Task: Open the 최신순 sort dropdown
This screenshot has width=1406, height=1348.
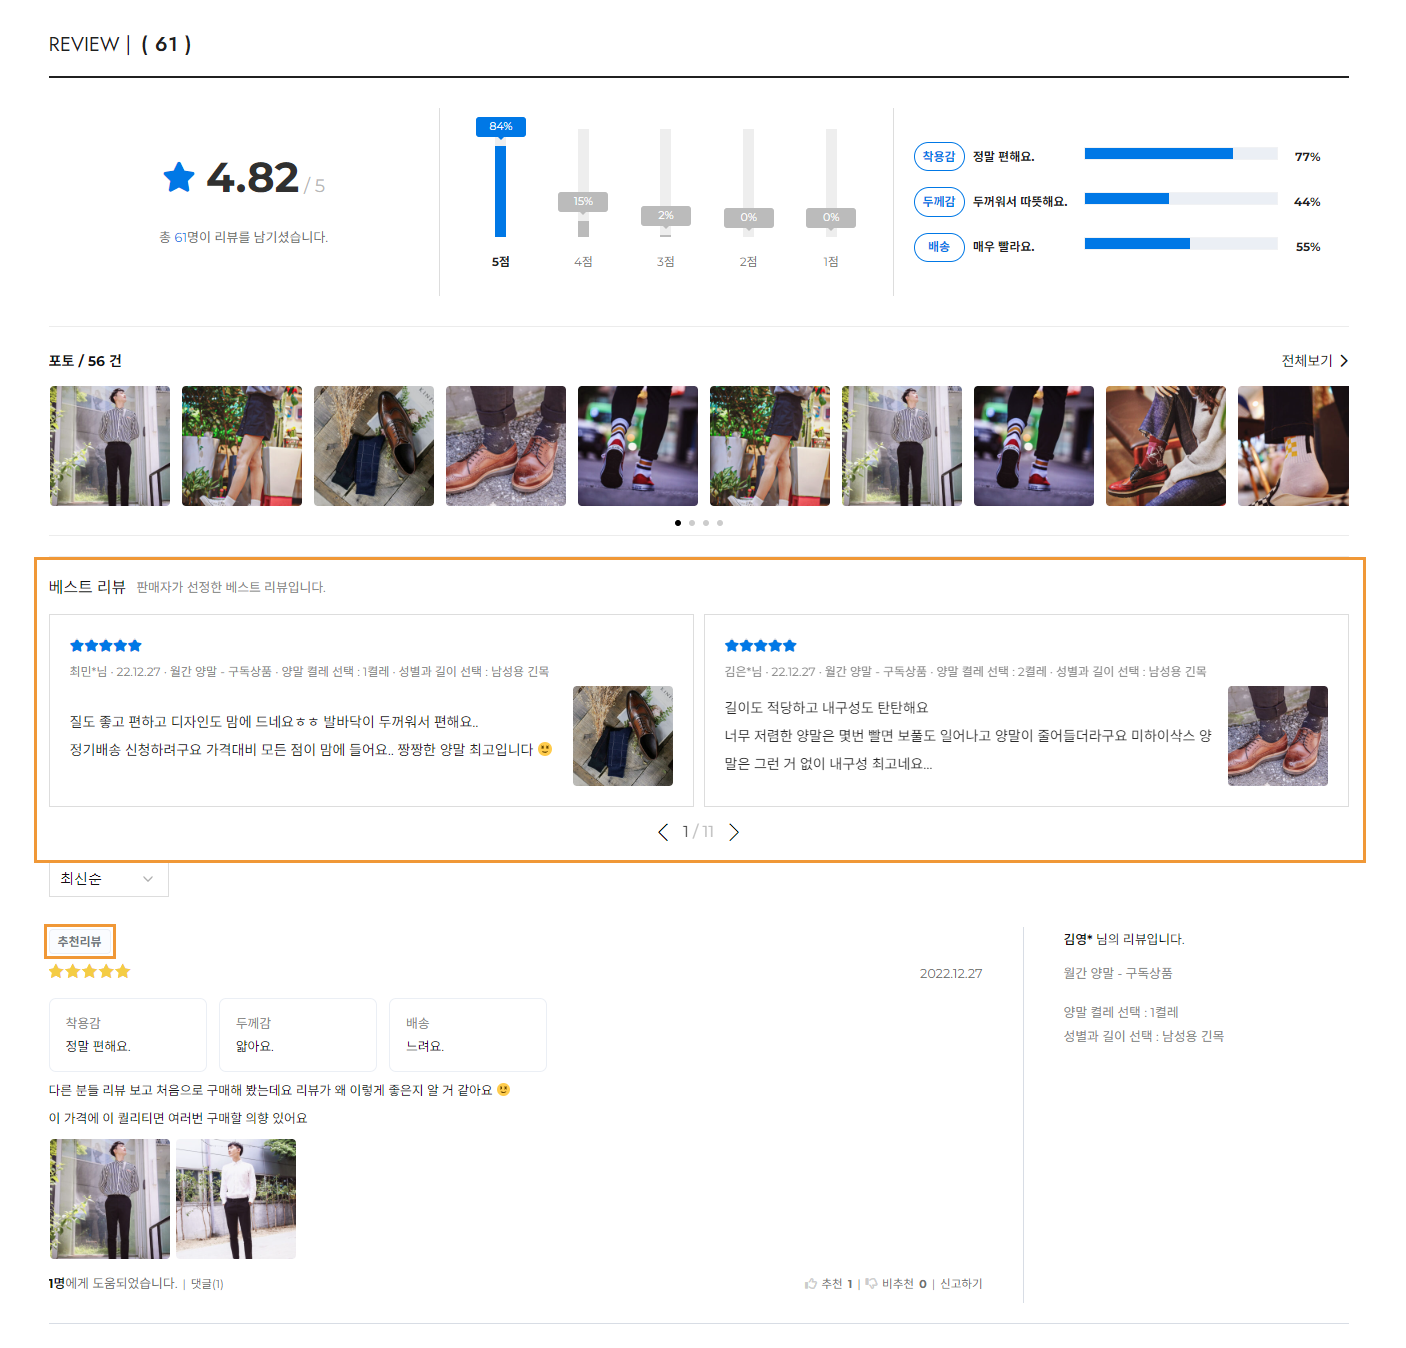Action: (108, 879)
